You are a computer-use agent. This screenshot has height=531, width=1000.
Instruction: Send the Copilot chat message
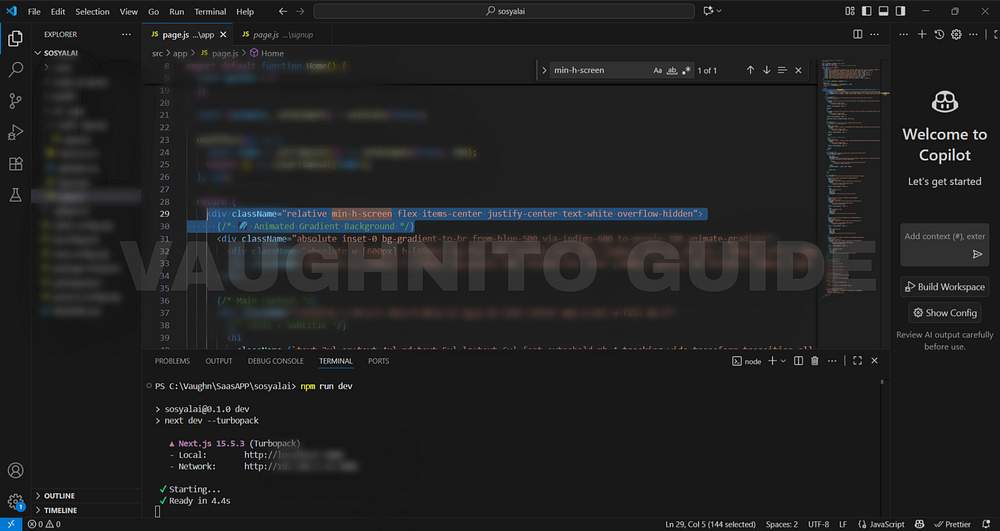pyautogui.click(x=977, y=254)
